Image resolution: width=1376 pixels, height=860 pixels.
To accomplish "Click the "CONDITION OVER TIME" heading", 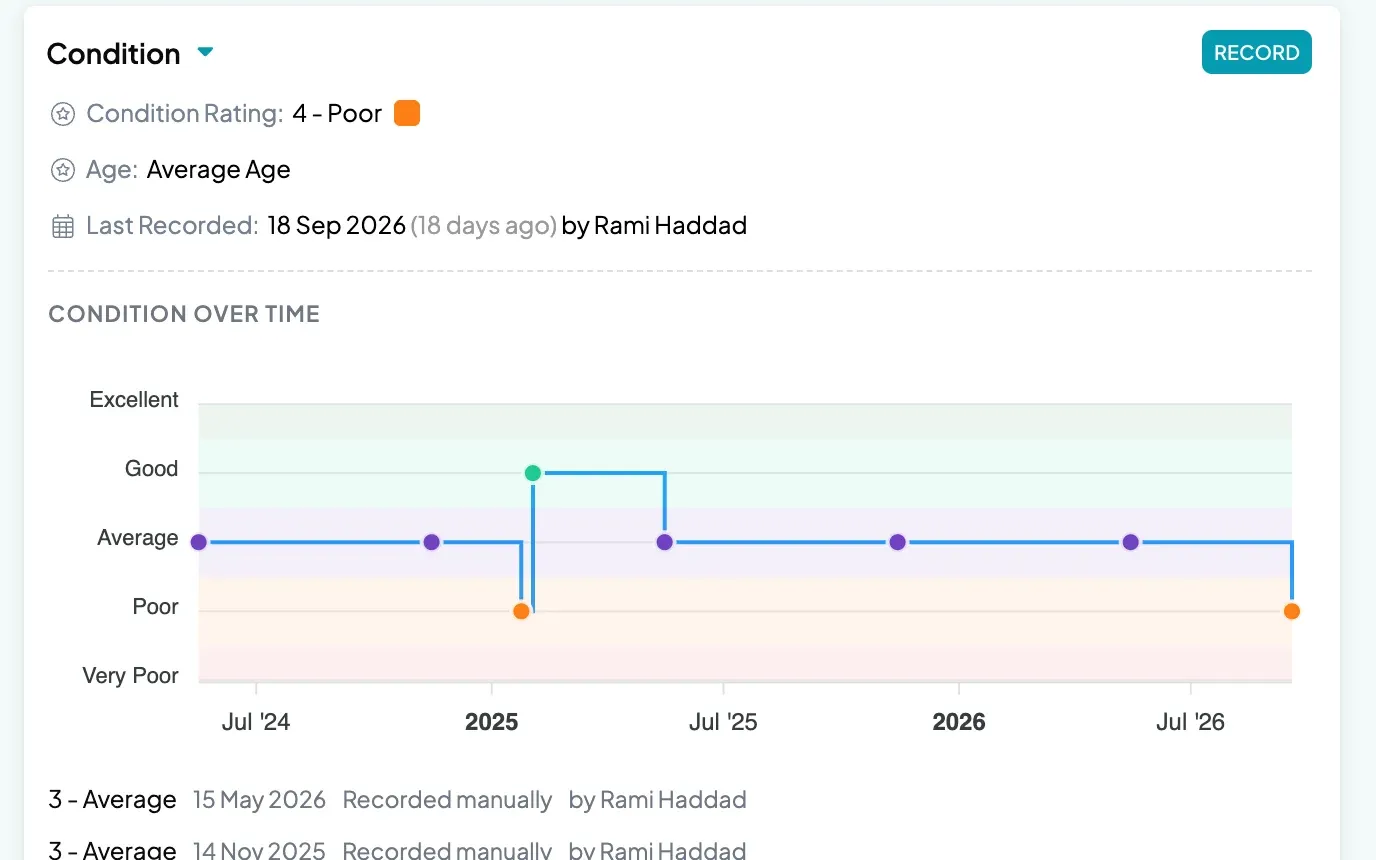I will pos(184,314).
